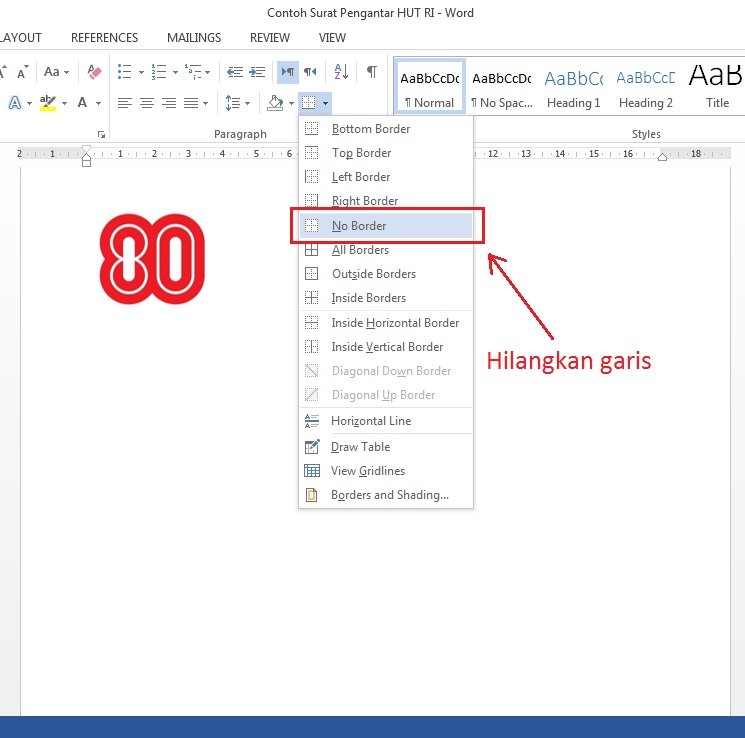
Task: Insert a Horizontal Line from borders menu
Action: (371, 421)
